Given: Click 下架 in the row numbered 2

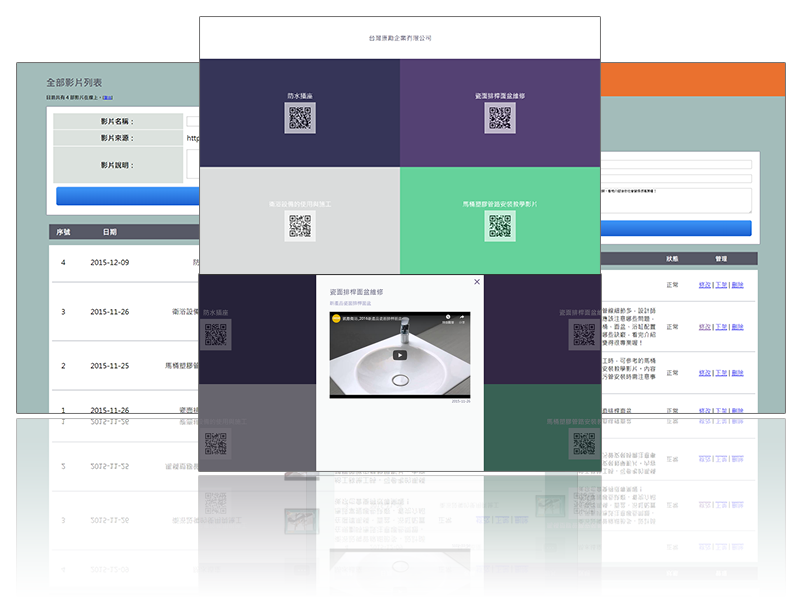Looking at the screenshot, I should [721, 373].
